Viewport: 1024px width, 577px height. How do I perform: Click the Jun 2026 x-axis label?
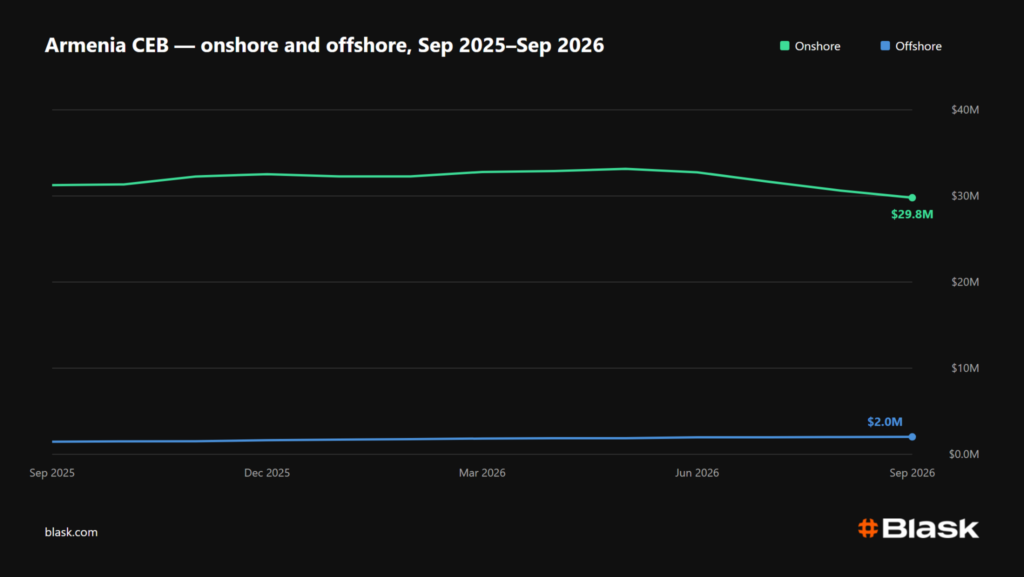(697, 473)
